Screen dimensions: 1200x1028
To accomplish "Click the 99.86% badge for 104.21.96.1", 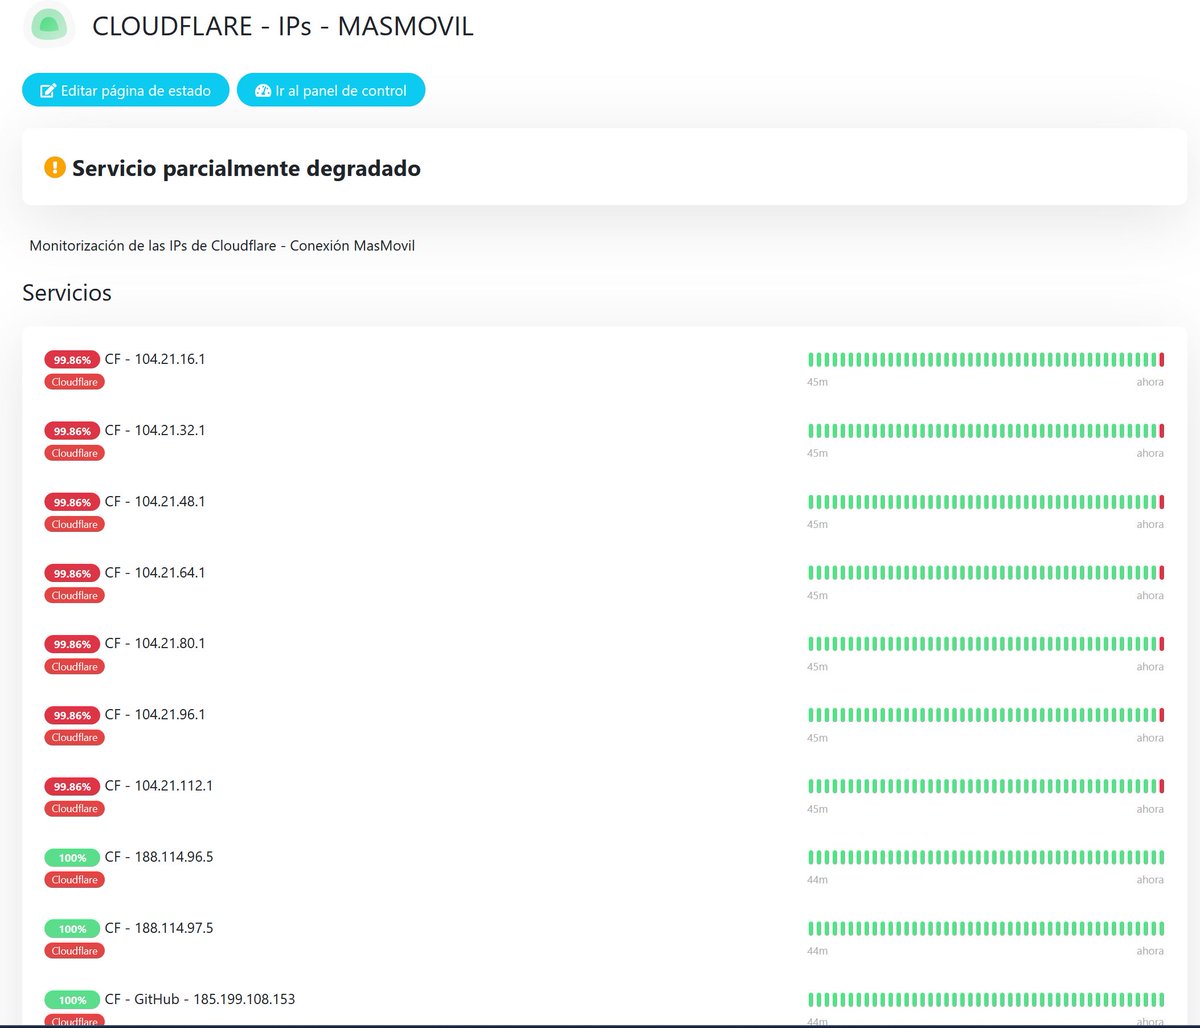I will click(72, 715).
